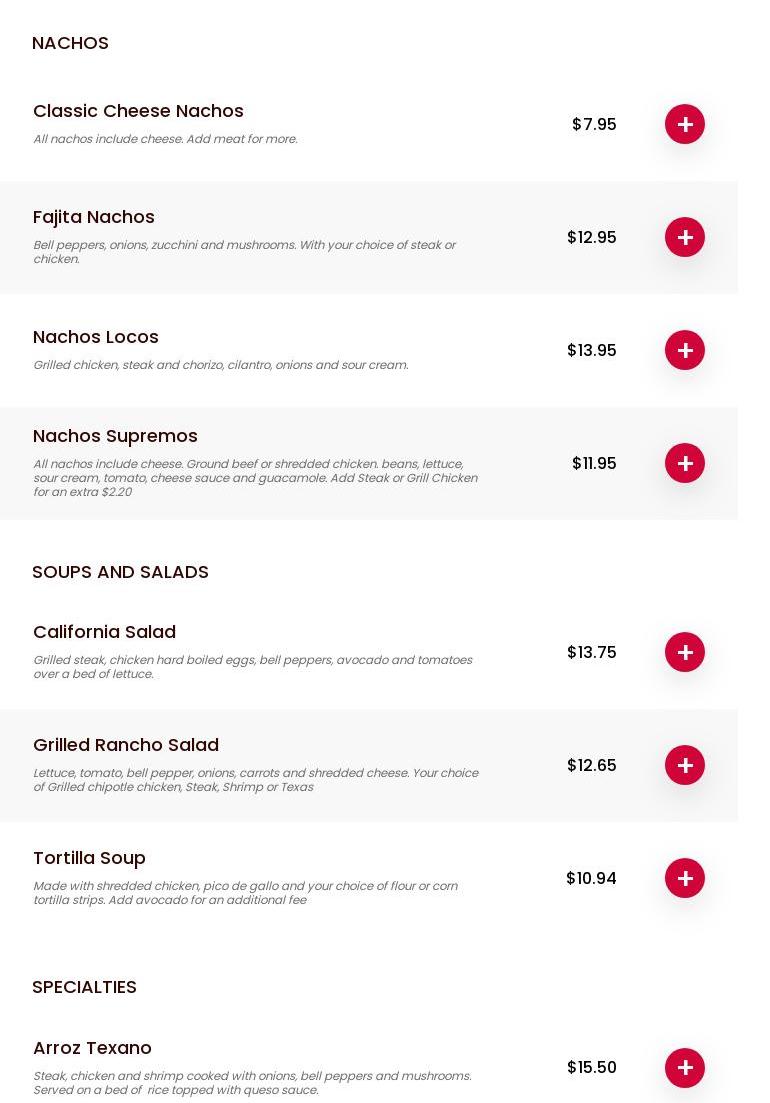
Task: Select Grilled Rancho Salad title
Action: point(126,745)
